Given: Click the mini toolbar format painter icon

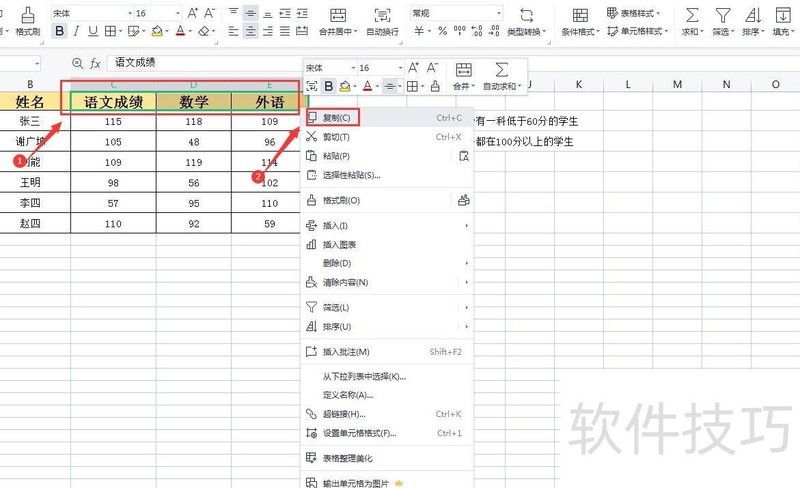Looking at the screenshot, I should pyautogui.click(x=435, y=86).
